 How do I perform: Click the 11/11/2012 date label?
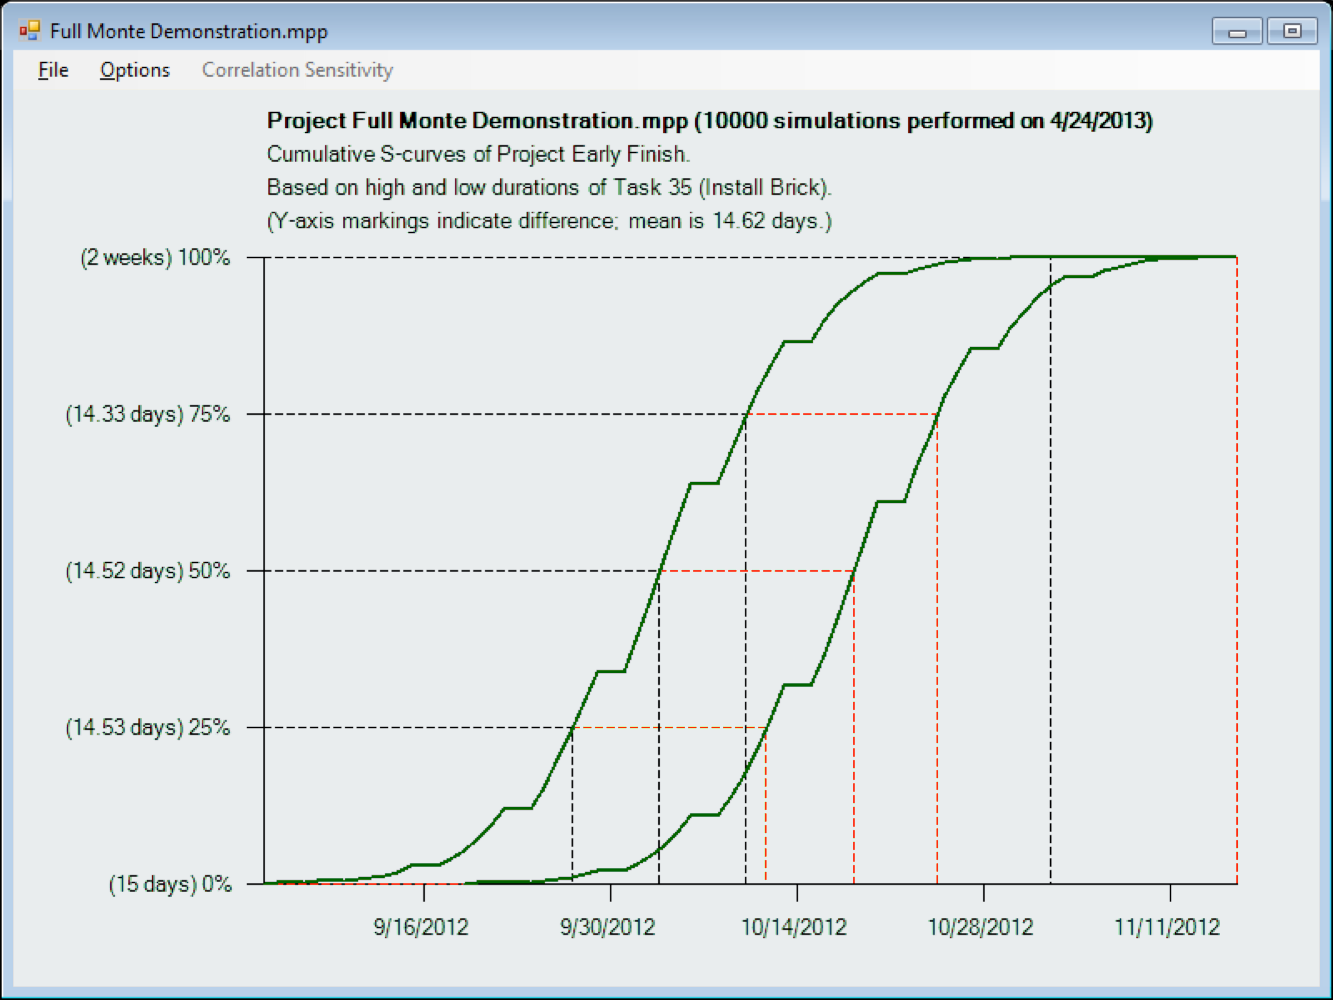[x=1168, y=927]
